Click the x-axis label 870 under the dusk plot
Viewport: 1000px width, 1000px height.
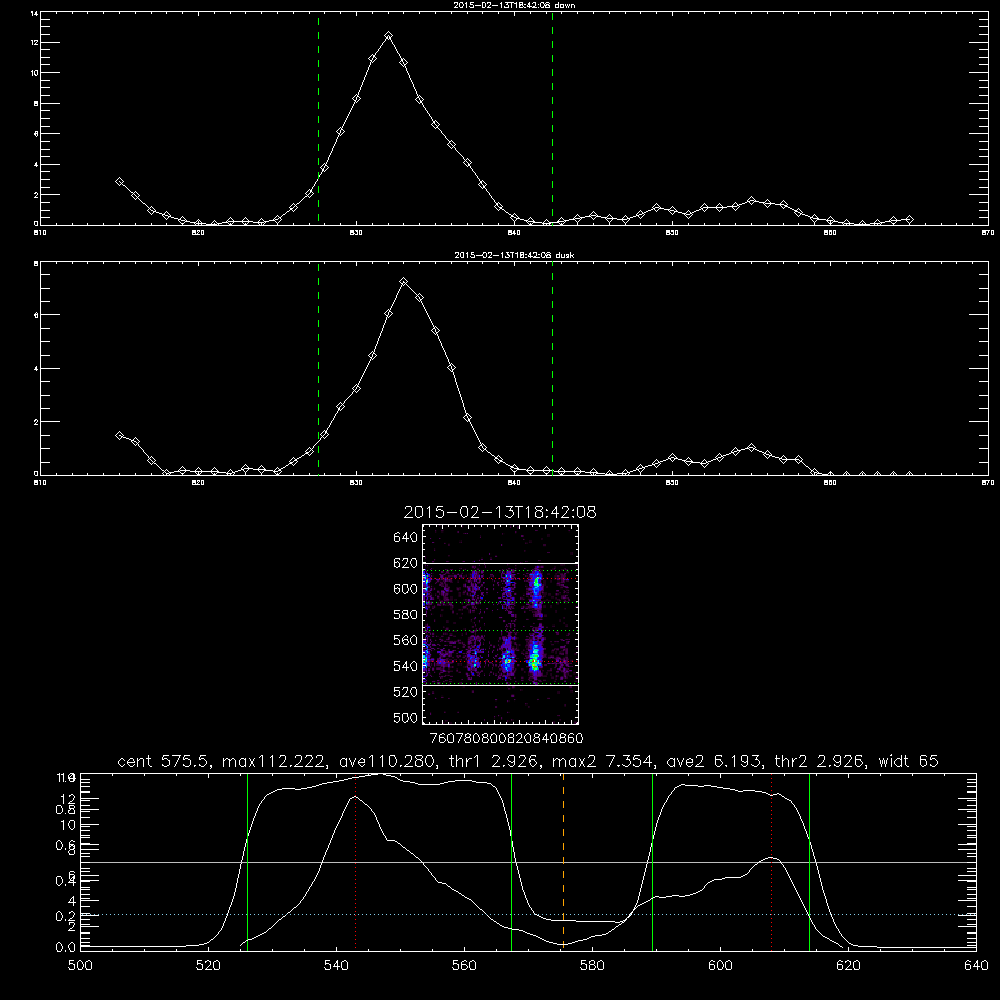coord(988,483)
